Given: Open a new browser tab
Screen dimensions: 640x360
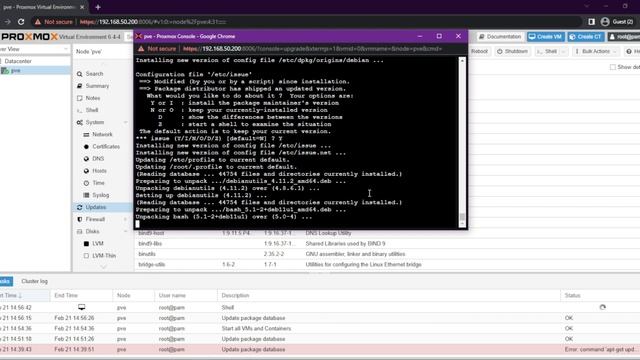Looking at the screenshot, I should (x=98, y=7).
